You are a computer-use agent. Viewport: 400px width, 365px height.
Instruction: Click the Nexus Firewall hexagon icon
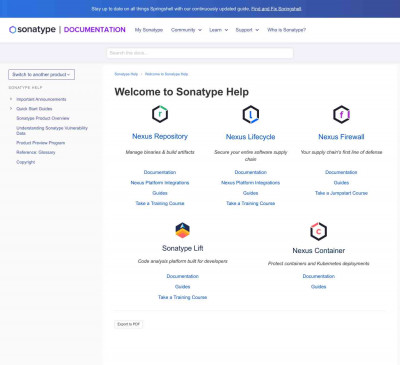pyautogui.click(x=341, y=114)
